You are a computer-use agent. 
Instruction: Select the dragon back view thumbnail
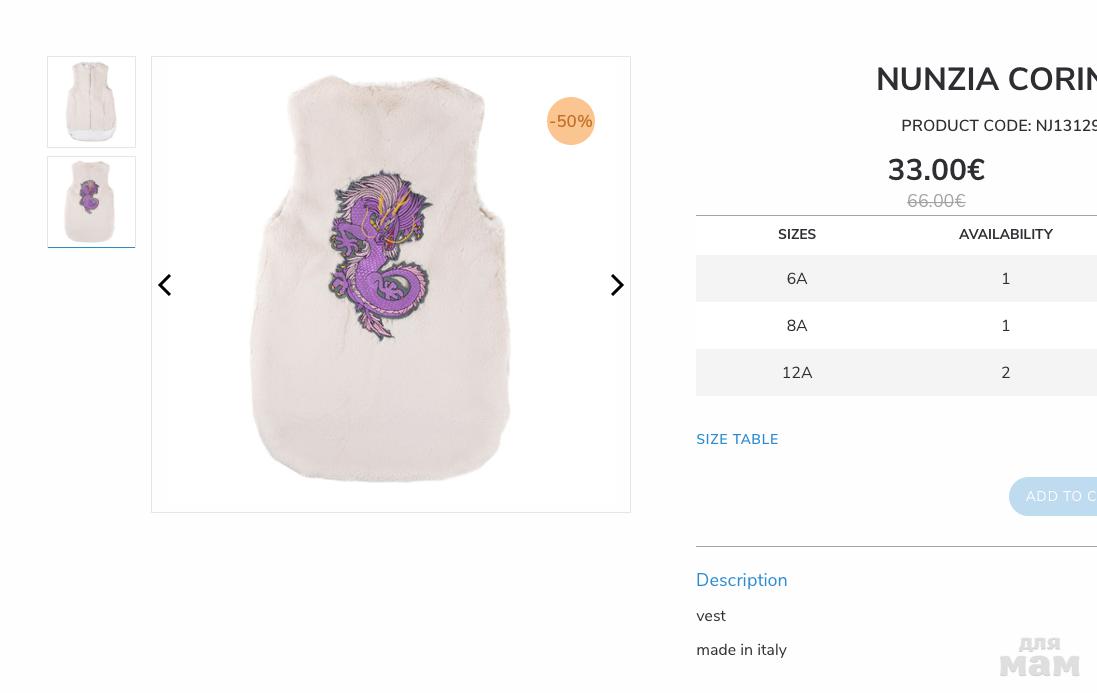click(x=91, y=202)
